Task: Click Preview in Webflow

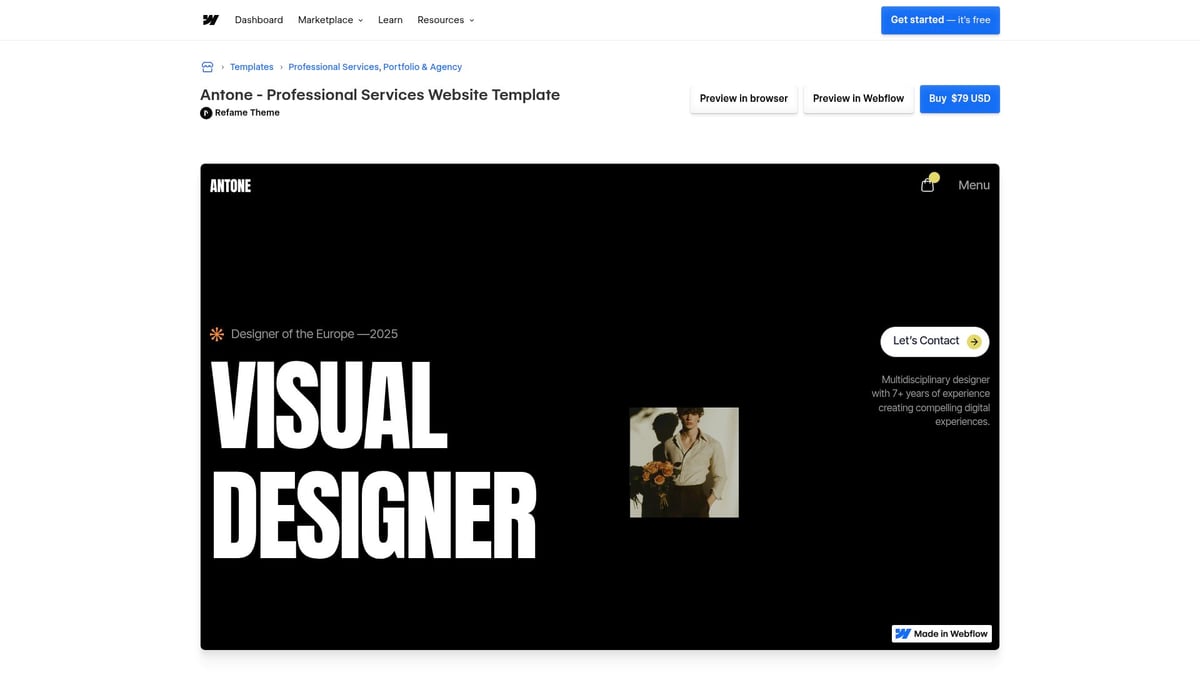Action: 858,98
